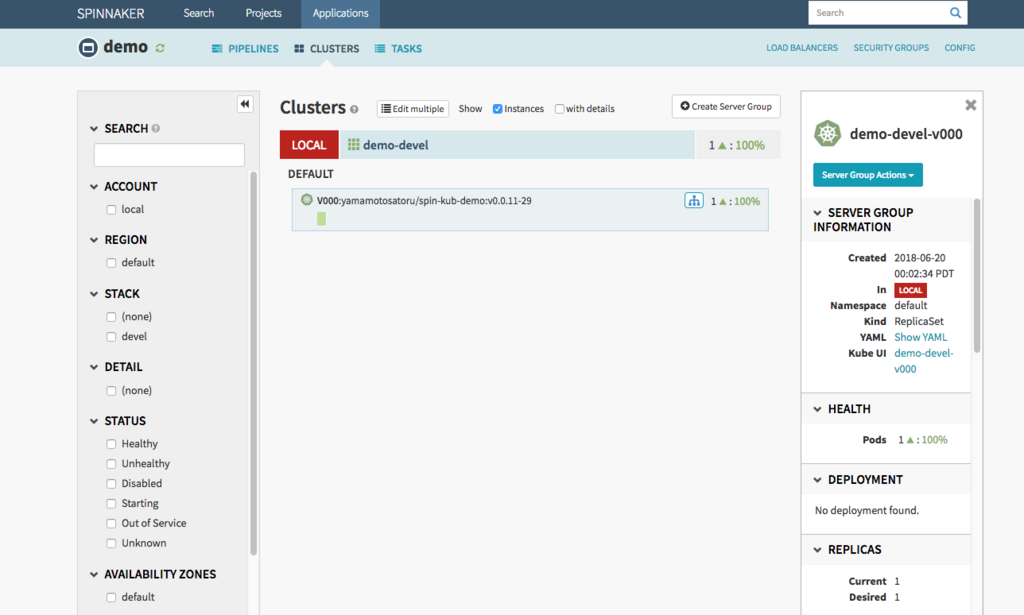Uncheck the Show Instances checkbox

click(498, 109)
